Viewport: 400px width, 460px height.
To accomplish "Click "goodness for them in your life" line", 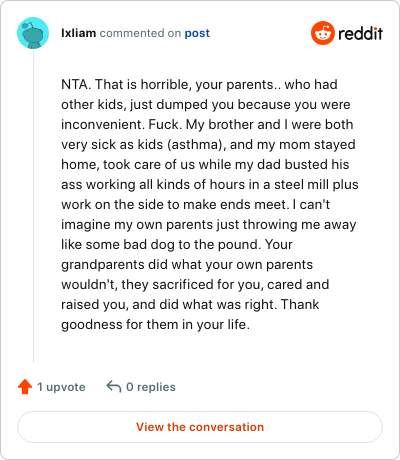I will 155,325.
